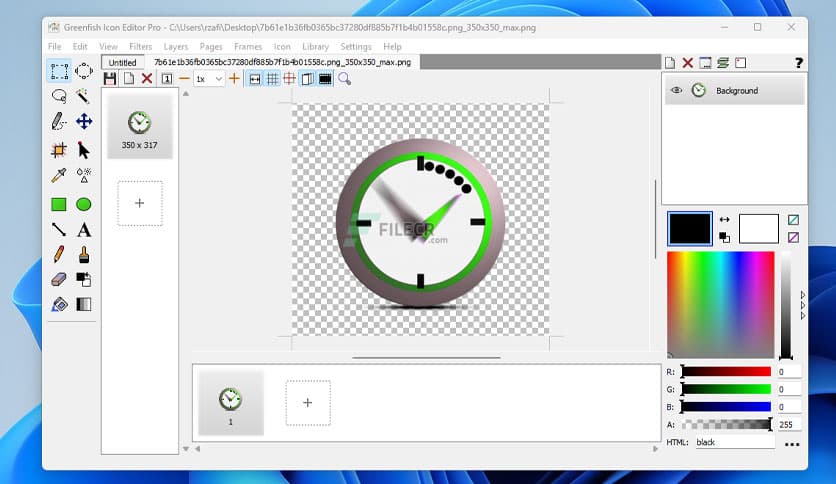Save the document with floppy icon
836x484 pixels.
pyautogui.click(x=110, y=79)
